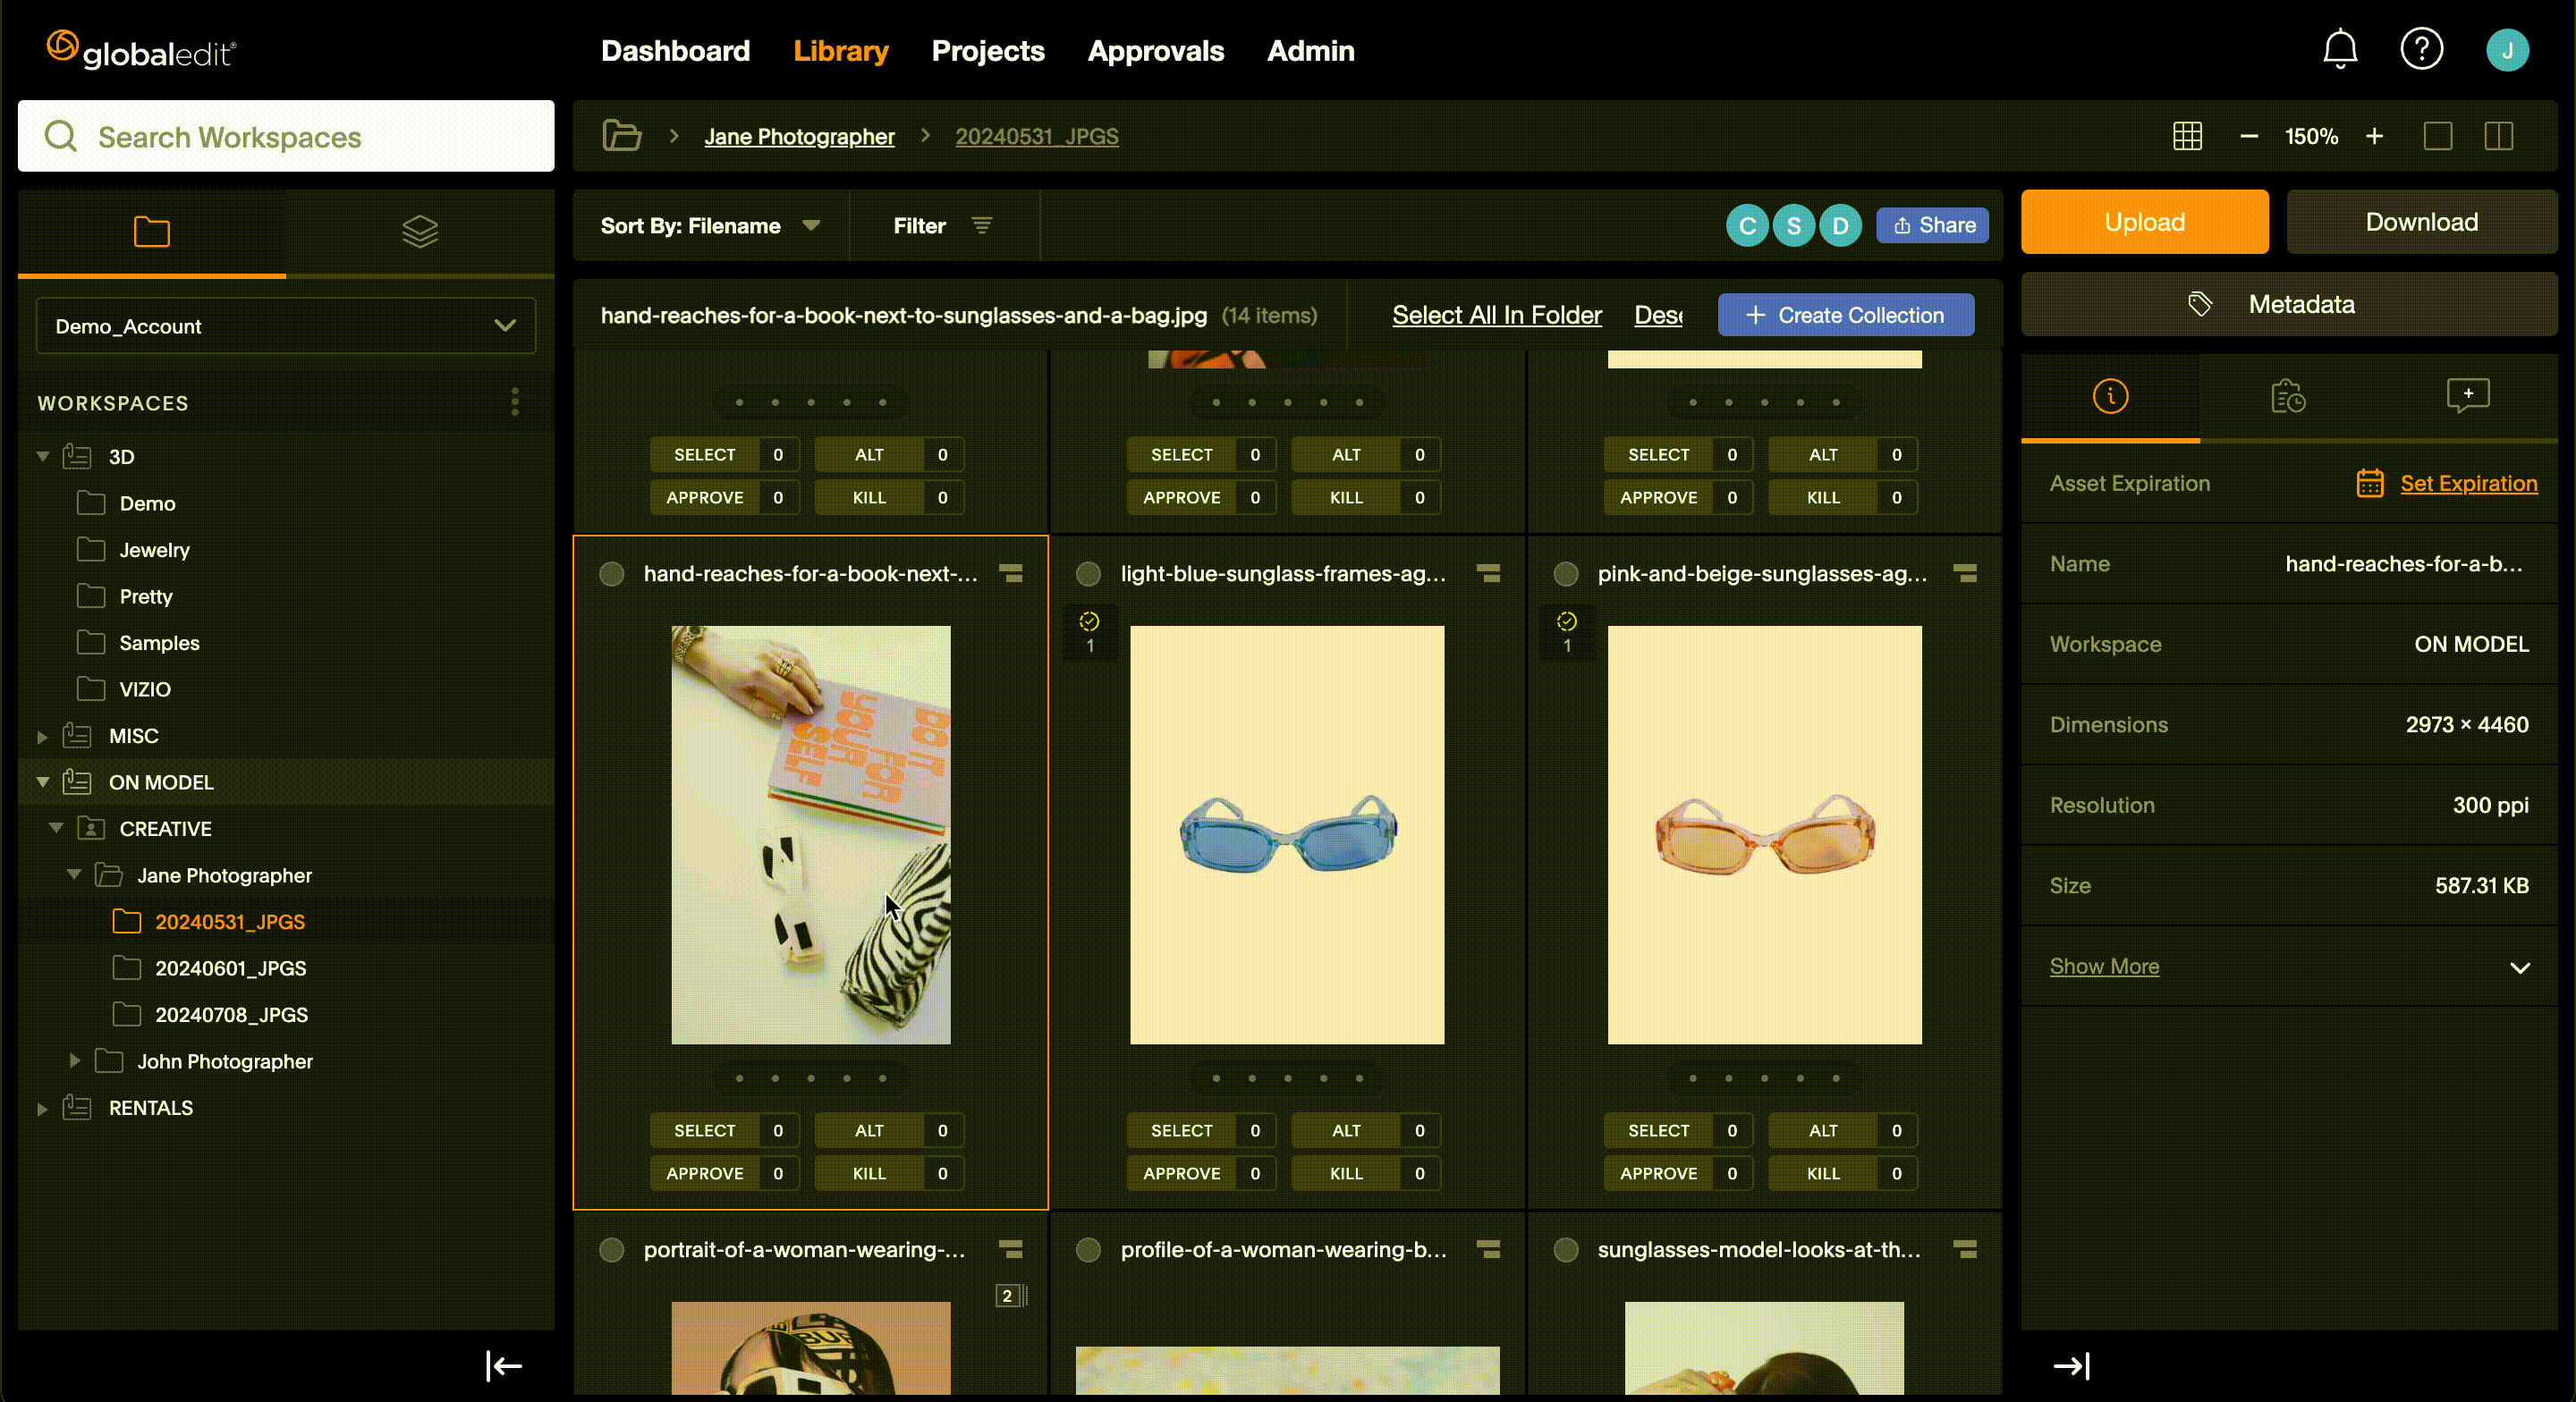2576x1402 pixels.
Task: Select the split panel layout icon
Action: click(2498, 136)
